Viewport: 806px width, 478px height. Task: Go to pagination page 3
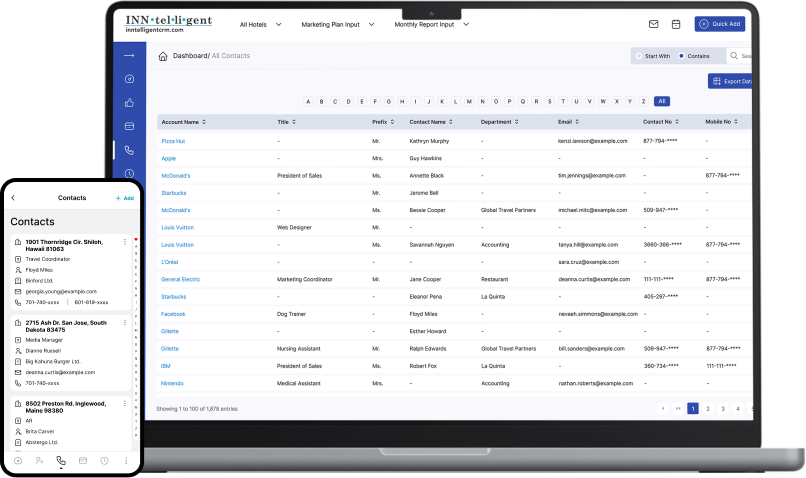coord(723,409)
